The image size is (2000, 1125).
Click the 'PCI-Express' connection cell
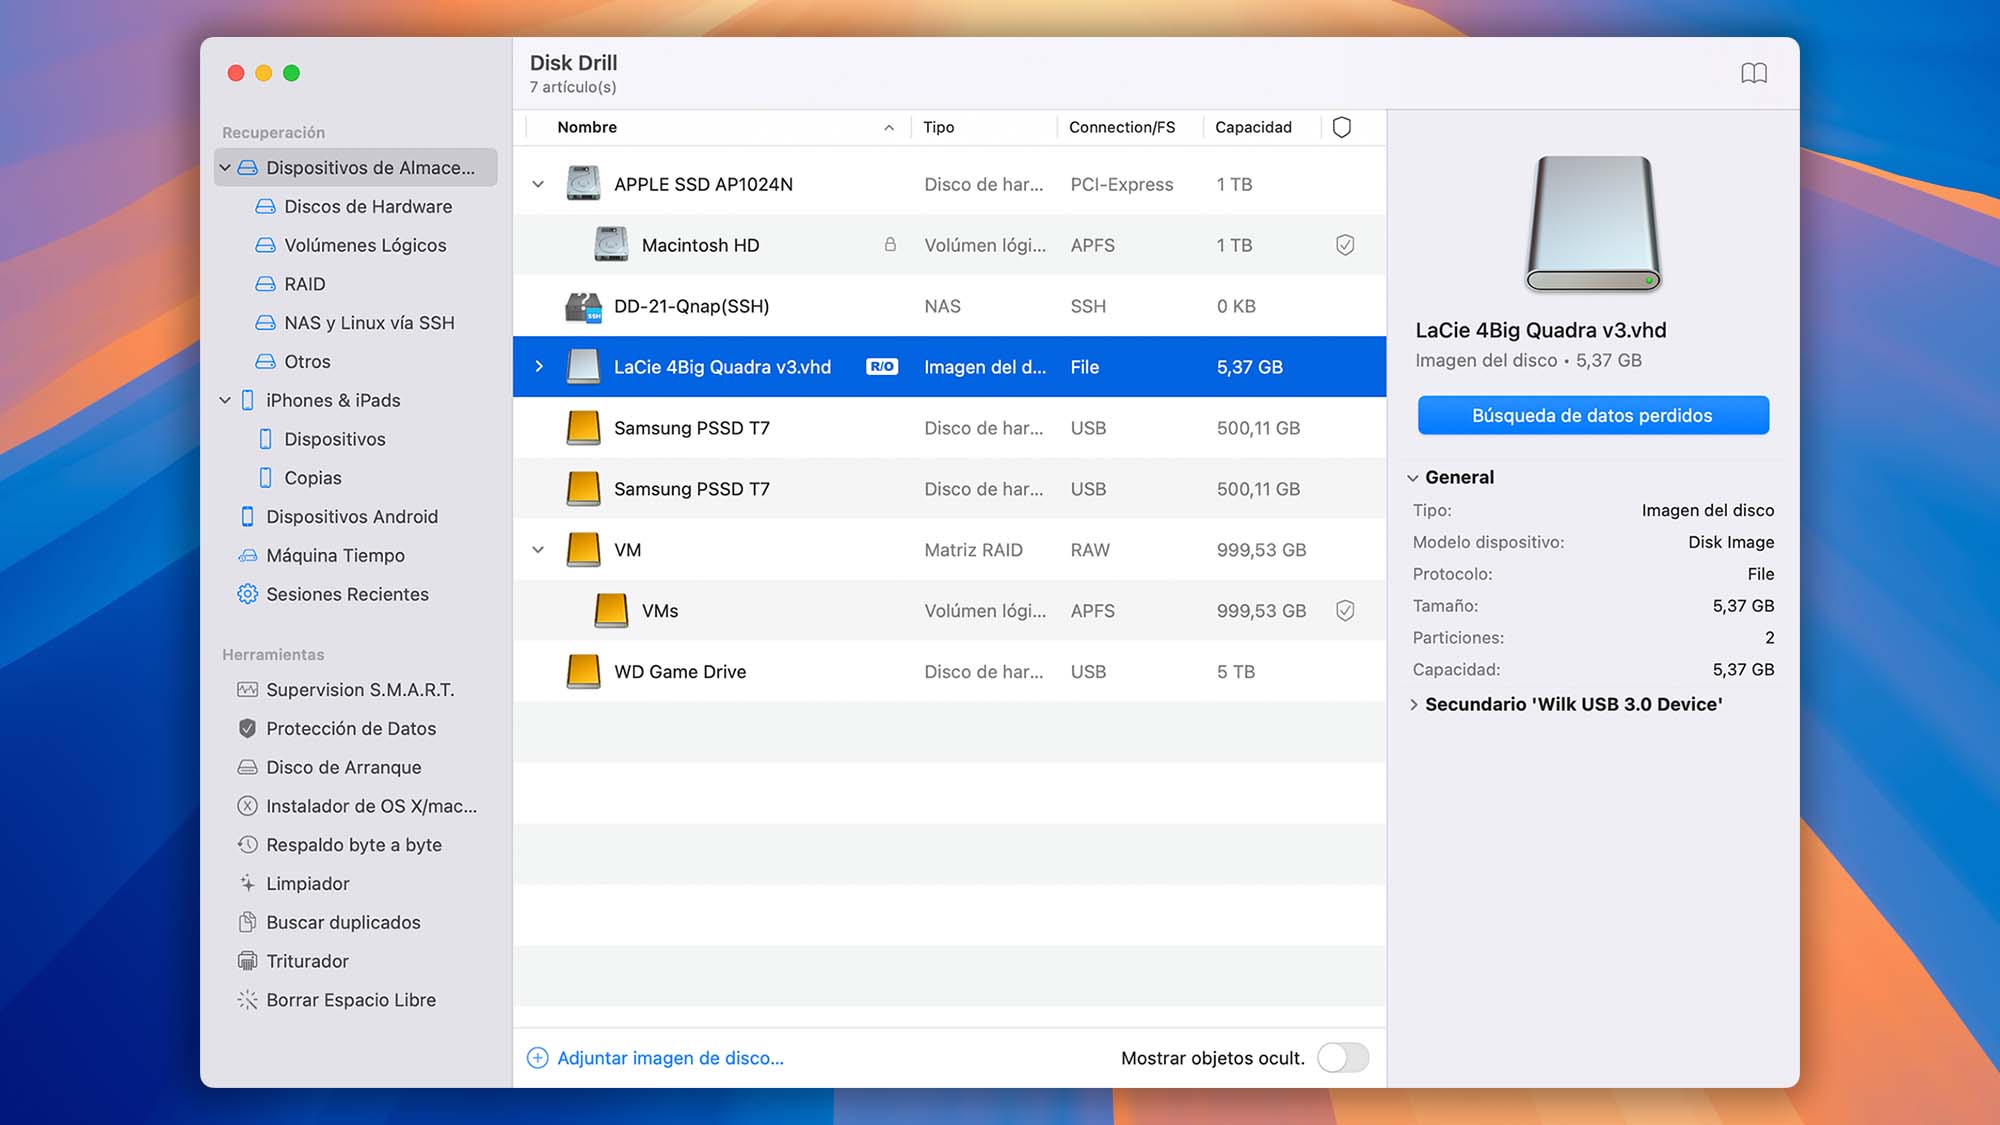1121,184
